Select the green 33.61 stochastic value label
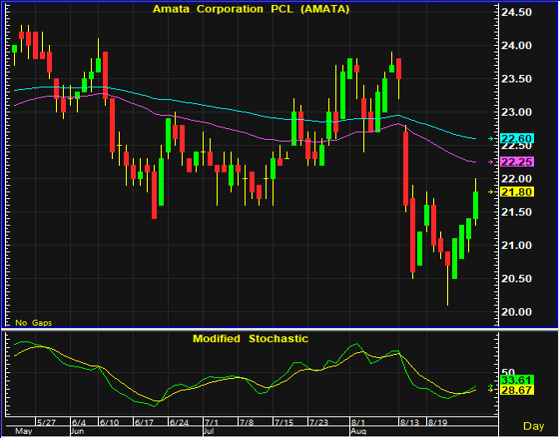Image resolution: width=560 pixels, height=438 pixels. pyautogui.click(x=517, y=380)
